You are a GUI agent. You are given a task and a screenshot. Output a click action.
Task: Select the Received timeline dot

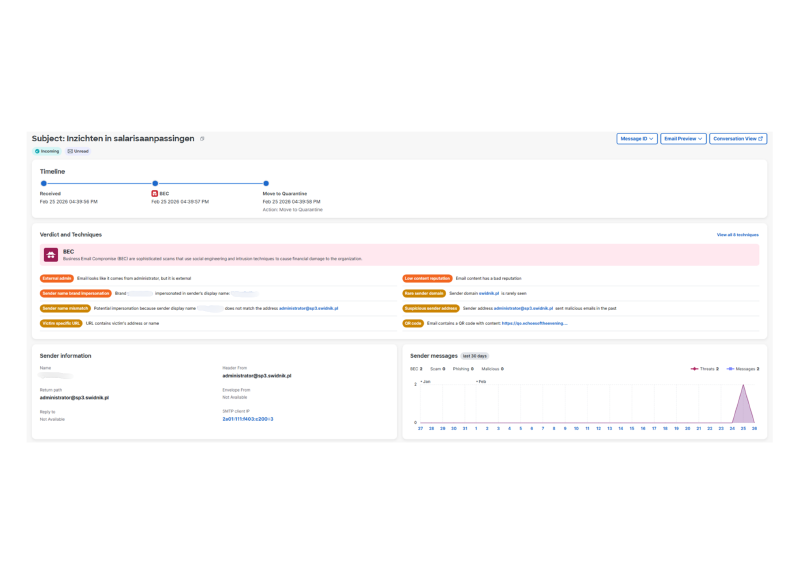coord(44,183)
